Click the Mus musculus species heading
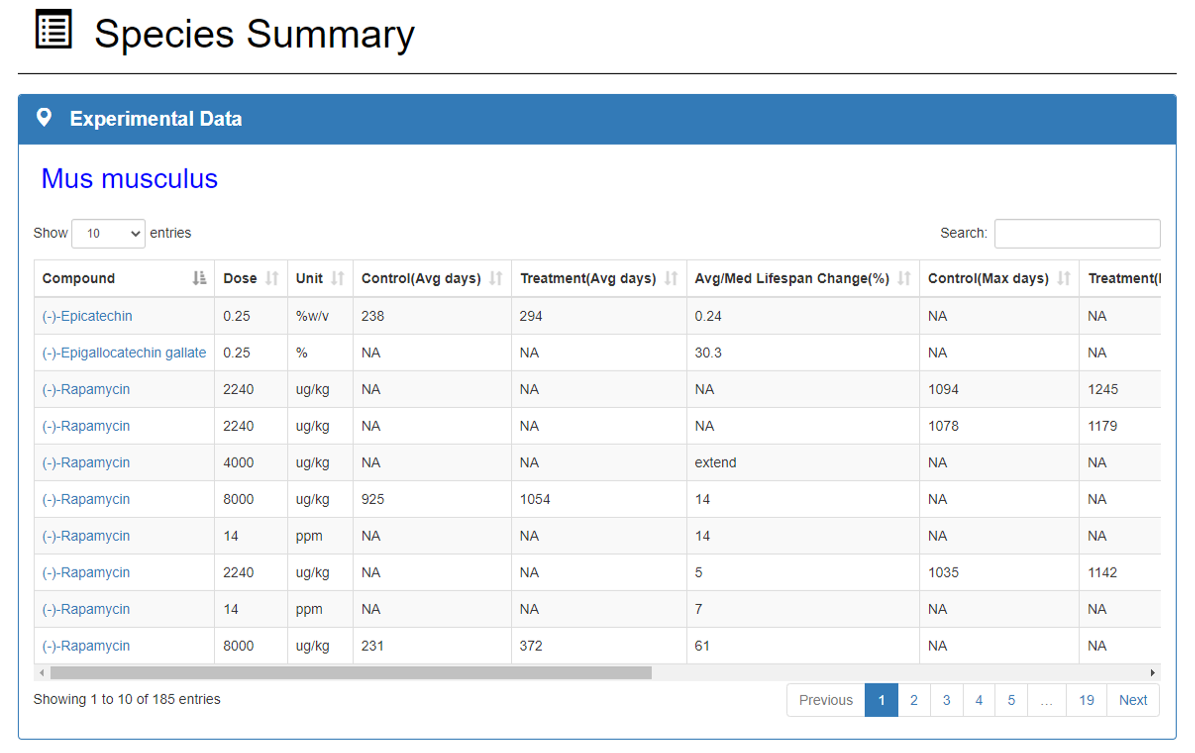1195x753 pixels. (129, 179)
